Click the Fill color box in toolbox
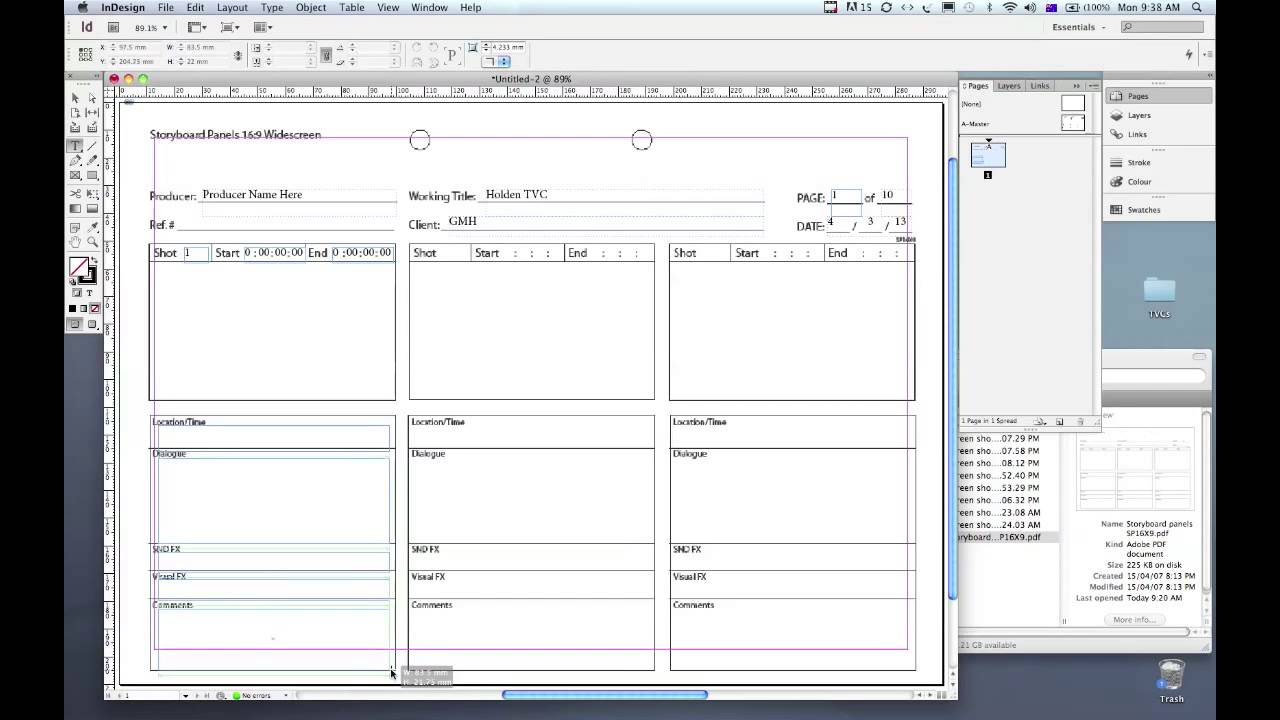Image resolution: width=1280 pixels, height=720 pixels. pyautogui.click(x=78, y=267)
